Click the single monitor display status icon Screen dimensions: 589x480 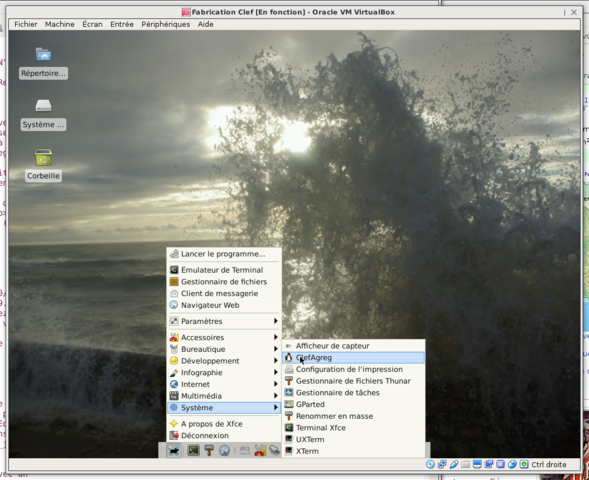pyautogui.click(x=477, y=464)
